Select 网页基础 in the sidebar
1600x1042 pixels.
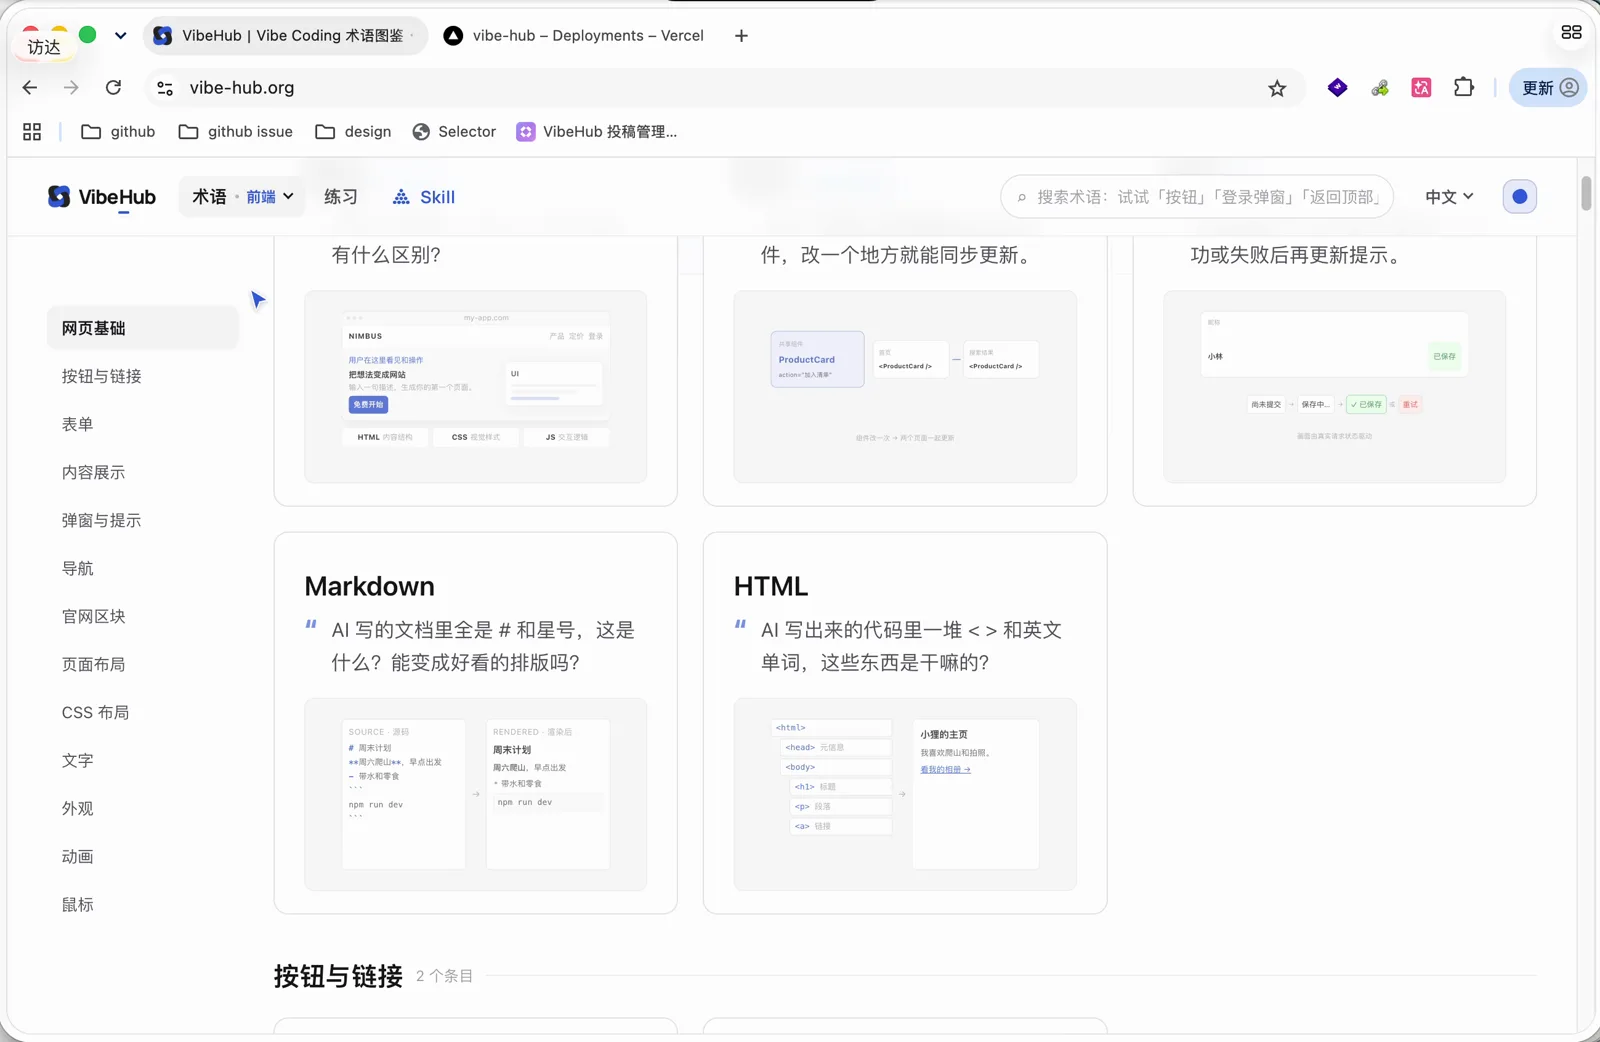click(x=143, y=329)
